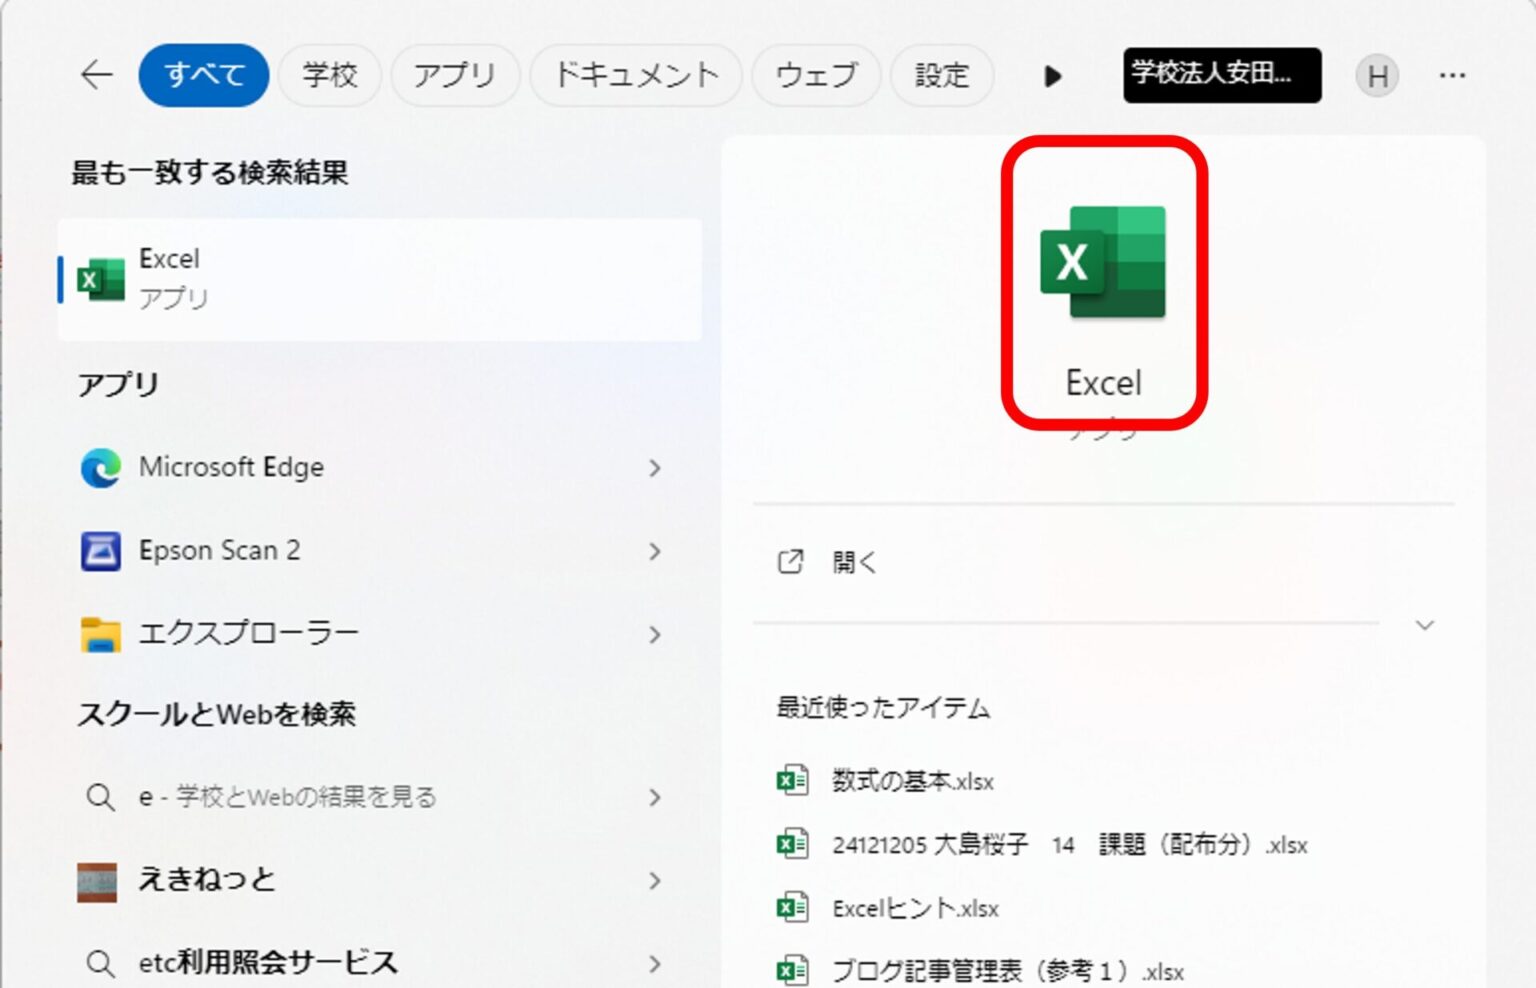This screenshot has width=1536, height=988.
Task: Click the エクスプローラー folder icon
Action: [101, 634]
